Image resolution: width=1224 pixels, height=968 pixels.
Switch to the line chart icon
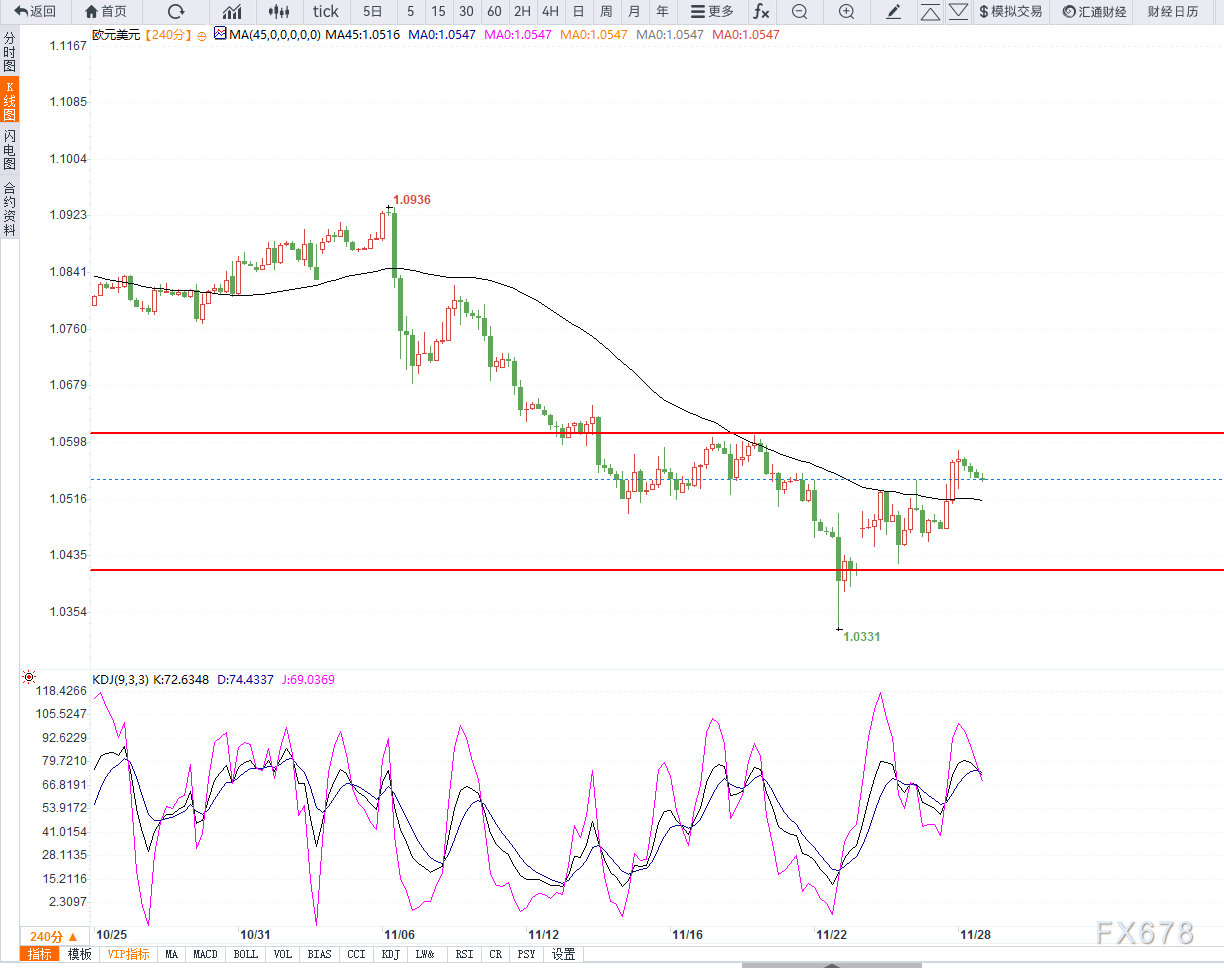point(232,12)
